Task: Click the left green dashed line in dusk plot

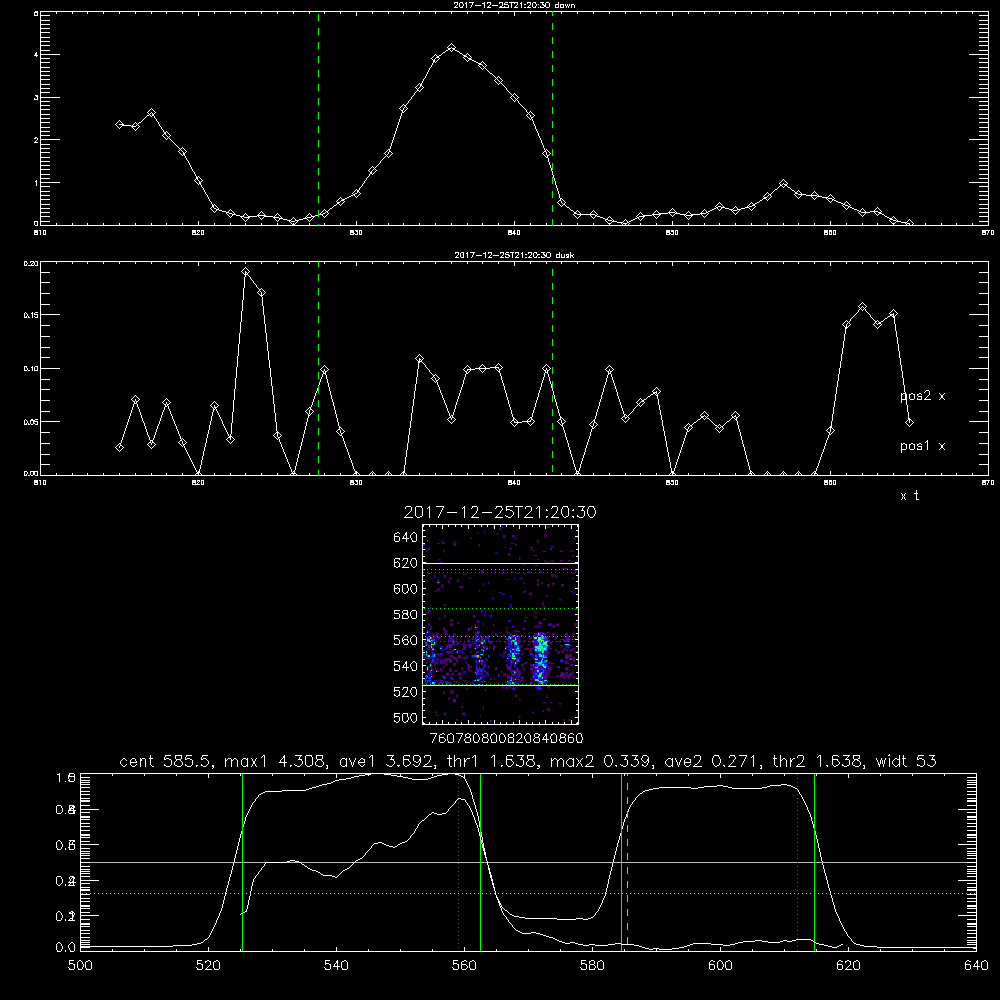Action: click(x=318, y=369)
